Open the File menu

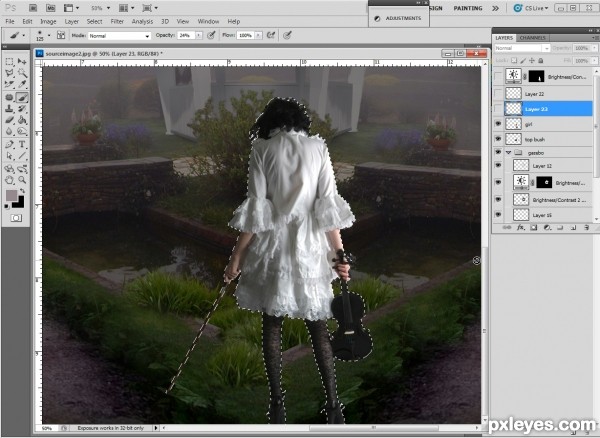[10, 21]
